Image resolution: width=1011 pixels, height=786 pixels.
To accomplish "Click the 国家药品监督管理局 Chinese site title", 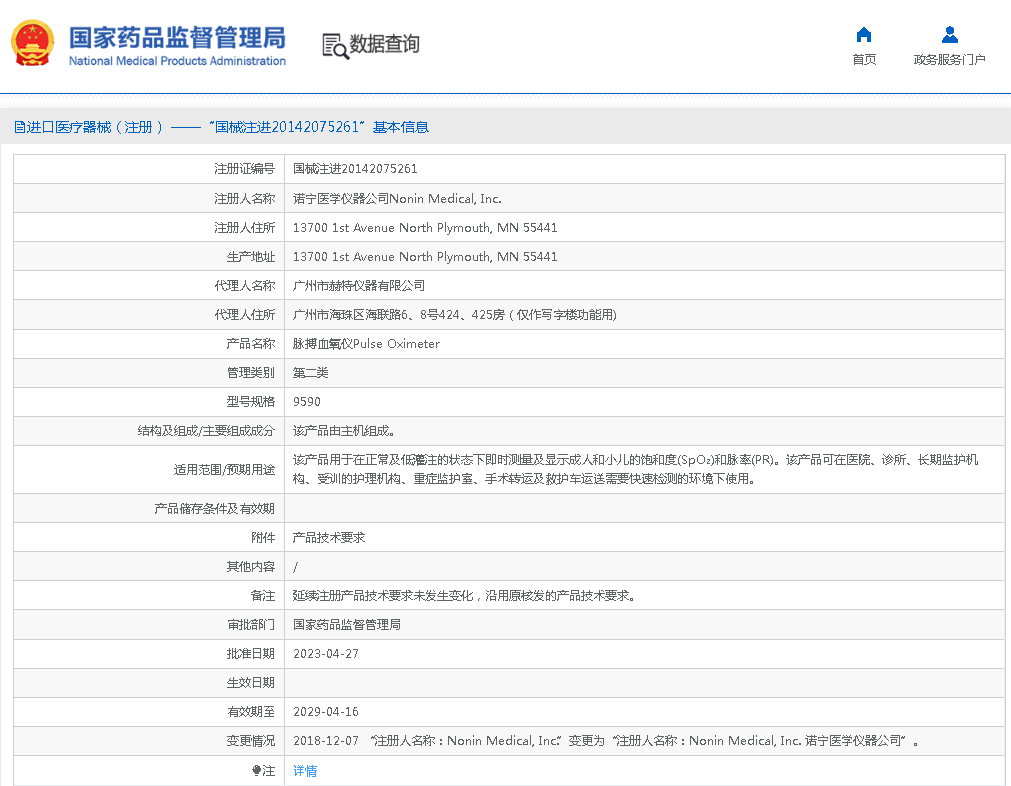I will coord(177,37).
